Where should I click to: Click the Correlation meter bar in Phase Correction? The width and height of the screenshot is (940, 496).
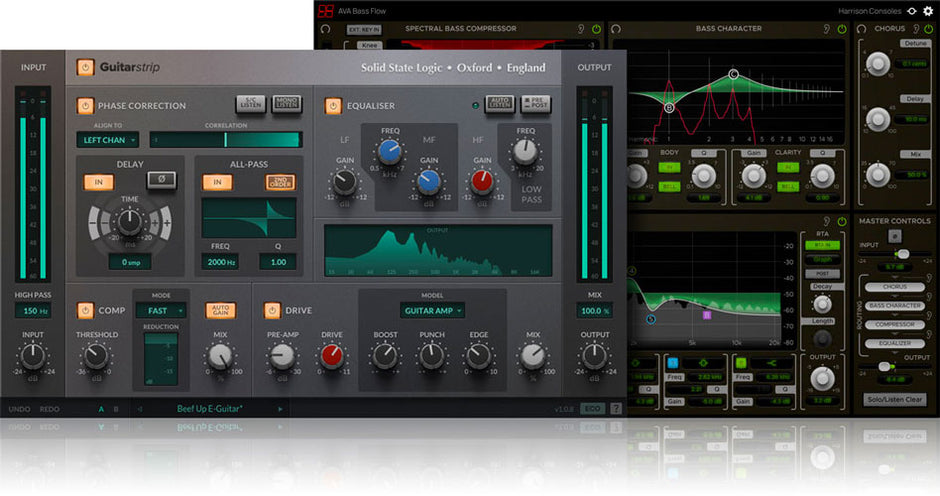(x=226, y=140)
